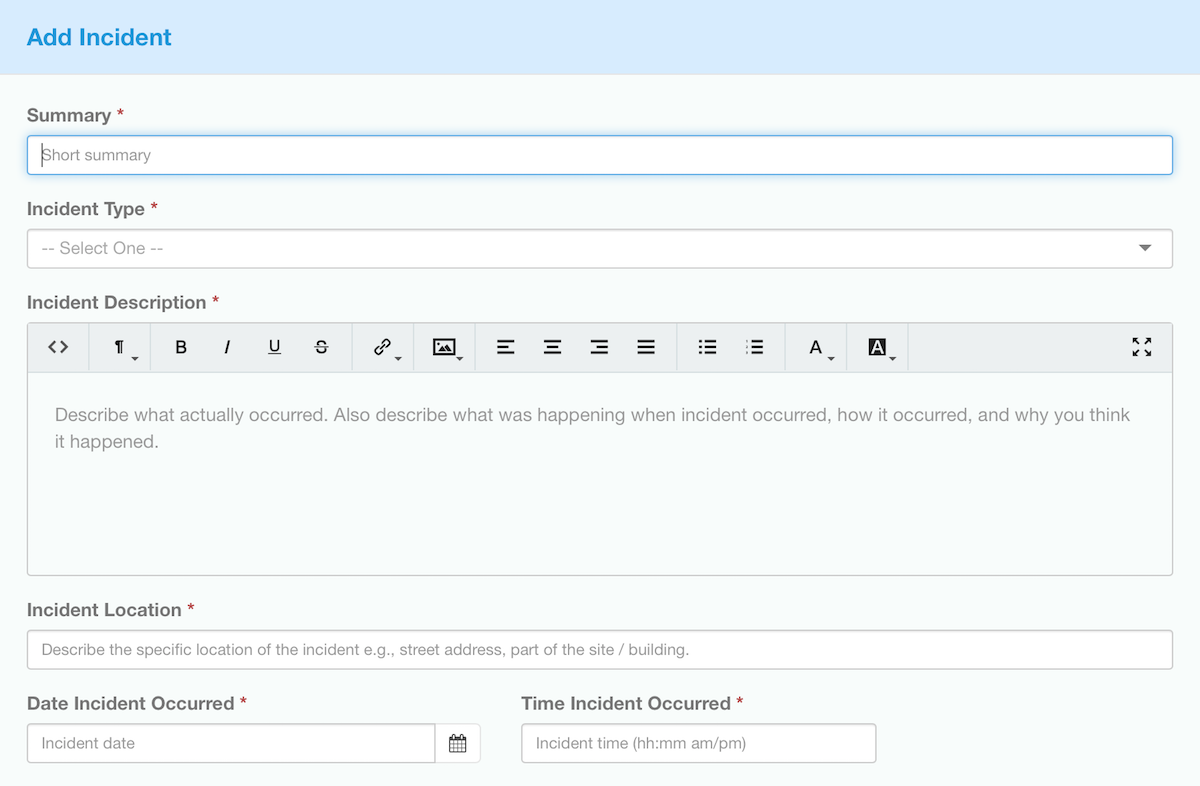This screenshot has width=1200, height=786.
Task: Expand editor to fullscreen
Action: [x=1141, y=347]
